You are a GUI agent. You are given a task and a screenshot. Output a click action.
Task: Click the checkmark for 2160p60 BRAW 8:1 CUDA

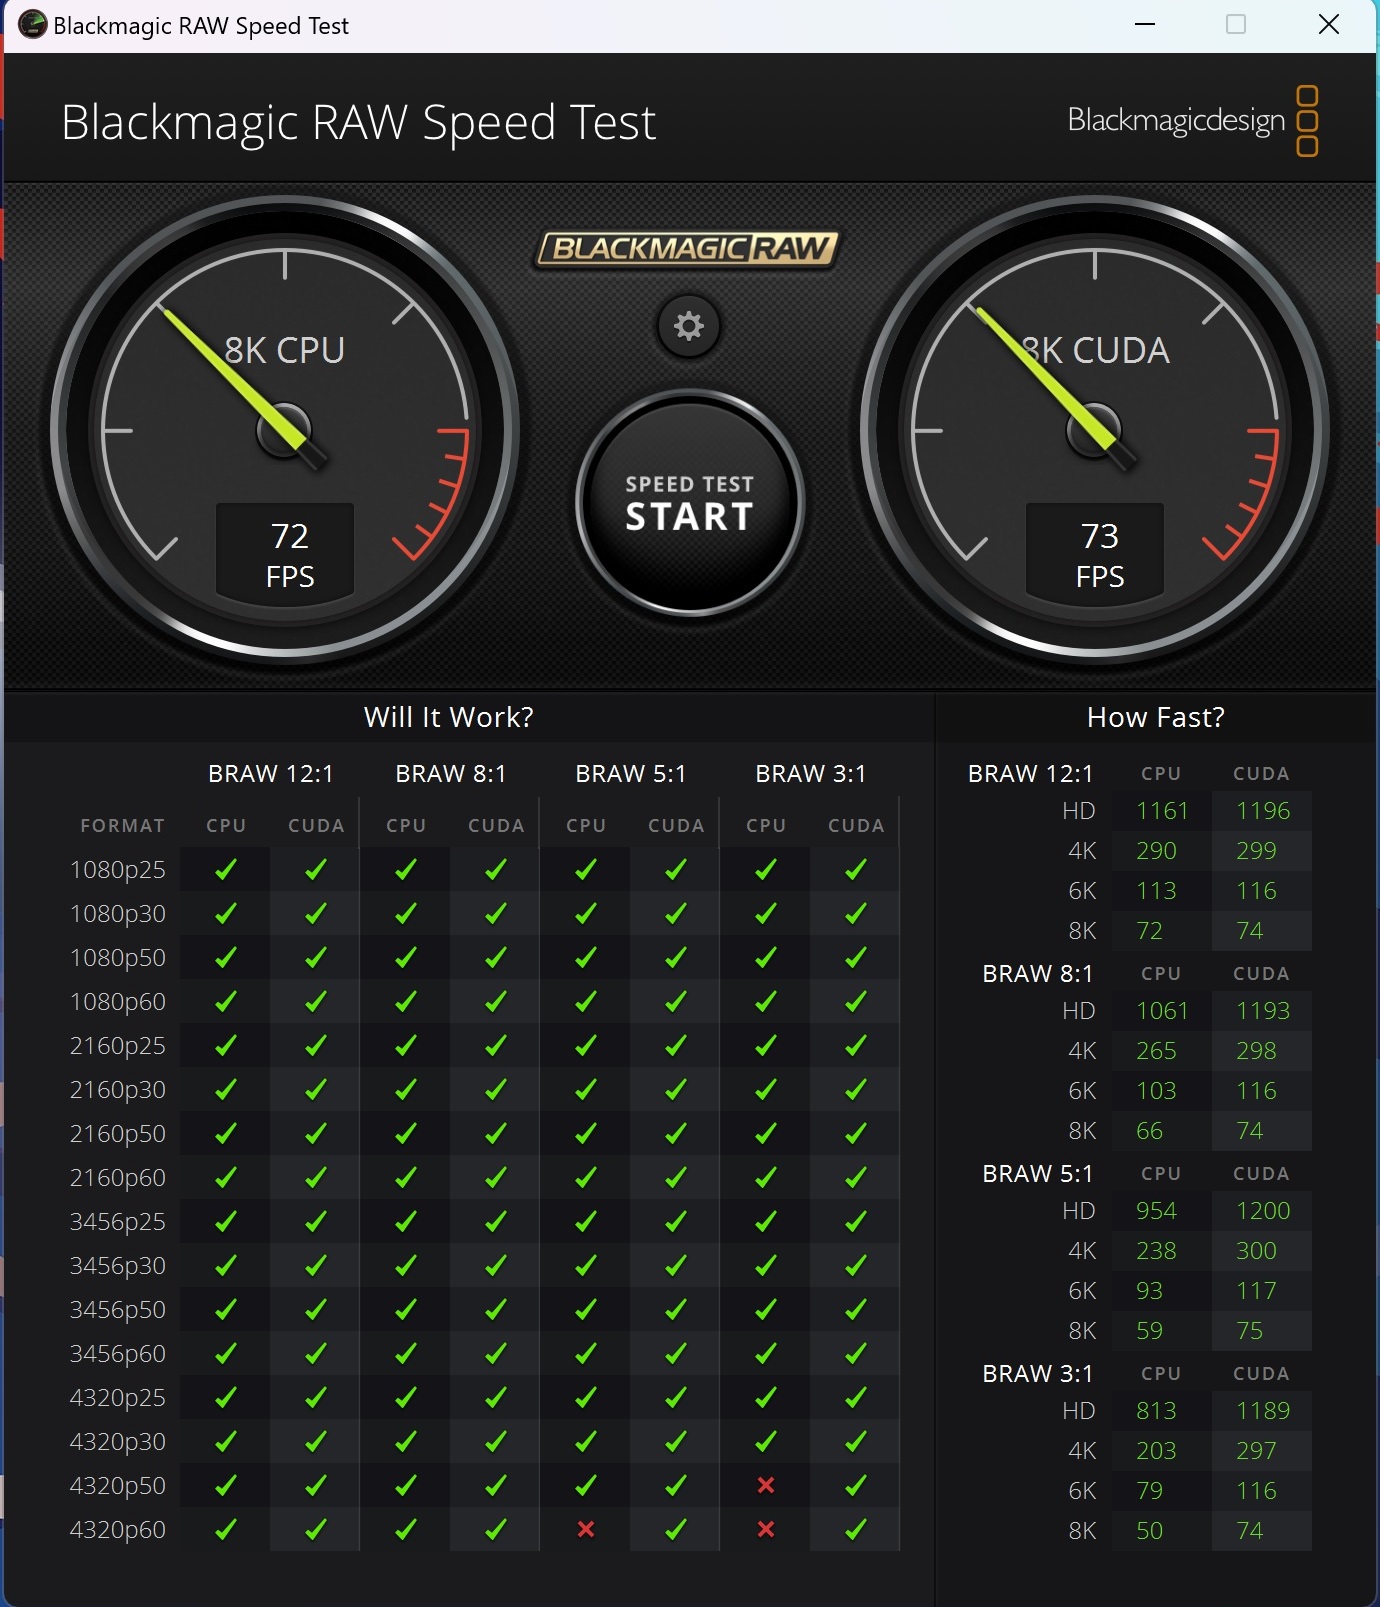[x=496, y=1177]
